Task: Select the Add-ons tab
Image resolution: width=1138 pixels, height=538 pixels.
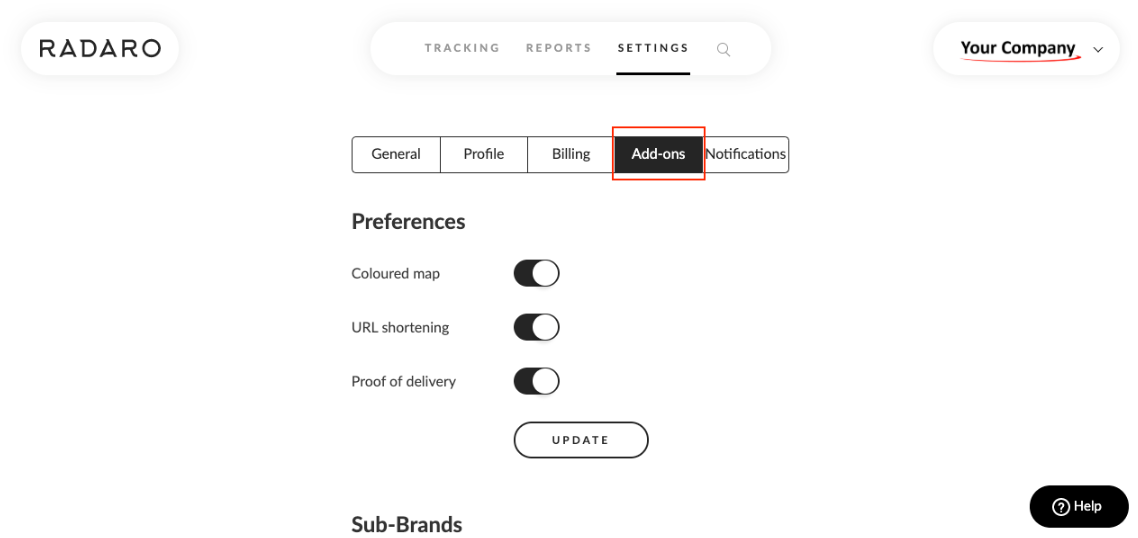Action: (x=658, y=154)
